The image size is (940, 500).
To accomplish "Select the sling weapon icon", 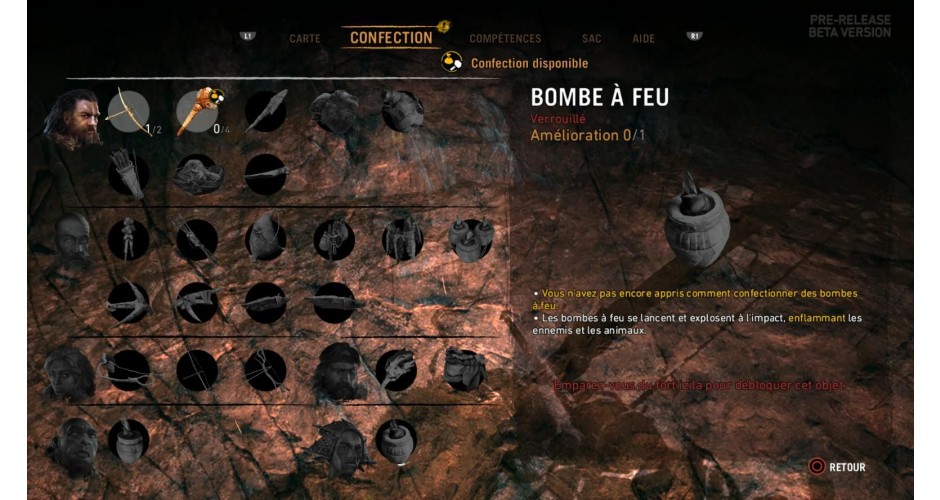I will coord(128,371).
